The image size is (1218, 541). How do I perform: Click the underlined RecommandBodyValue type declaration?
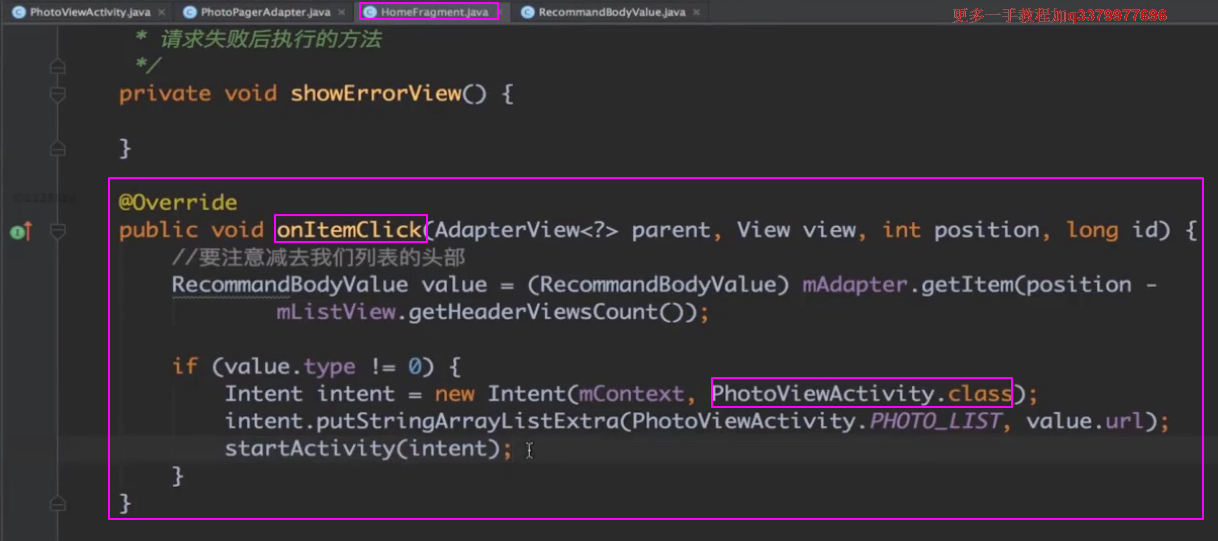click(x=290, y=284)
